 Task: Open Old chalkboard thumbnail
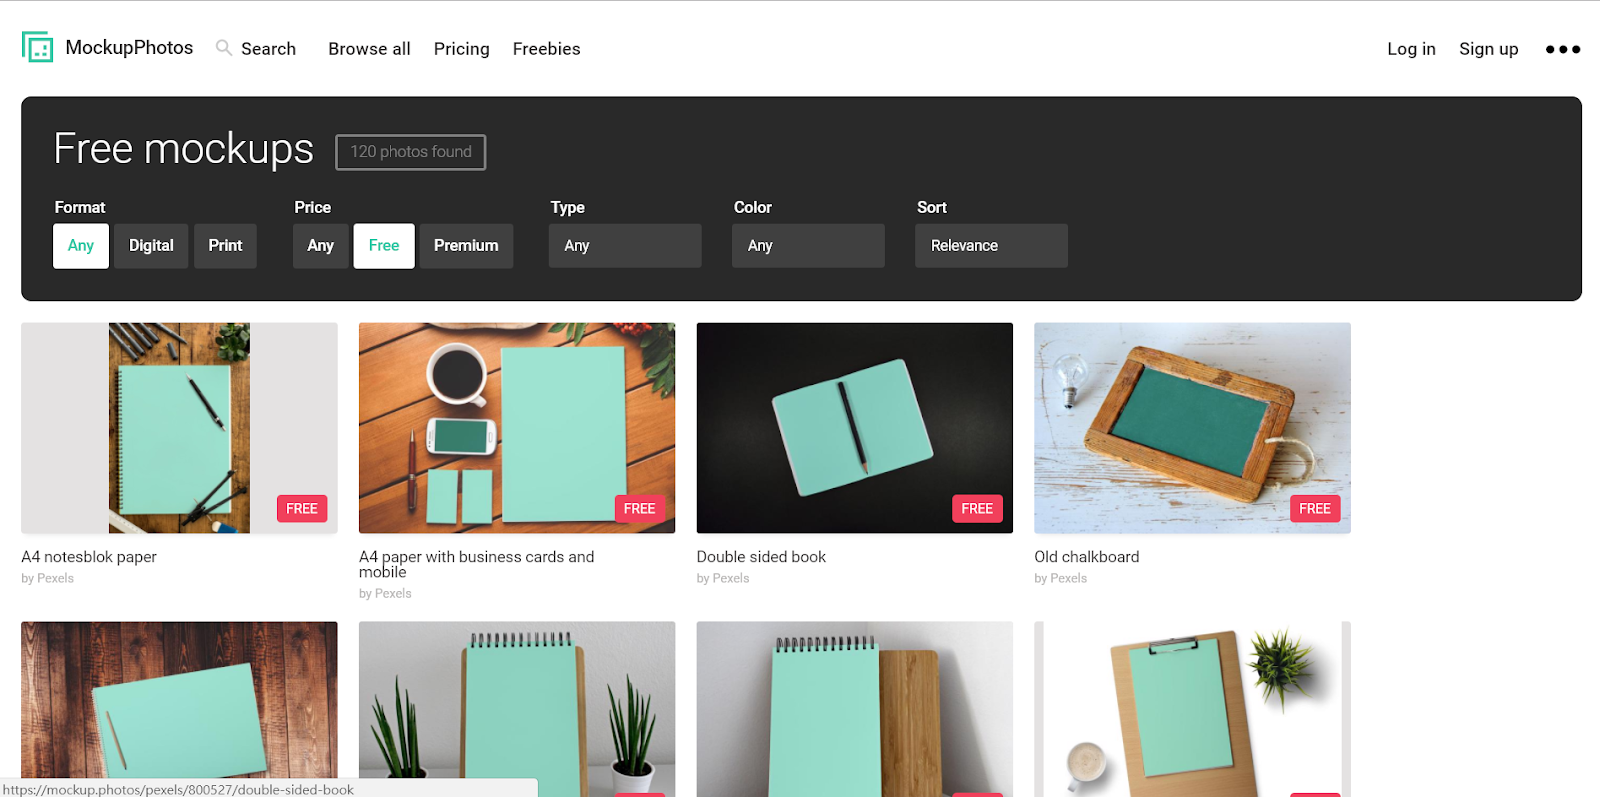[1192, 428]
